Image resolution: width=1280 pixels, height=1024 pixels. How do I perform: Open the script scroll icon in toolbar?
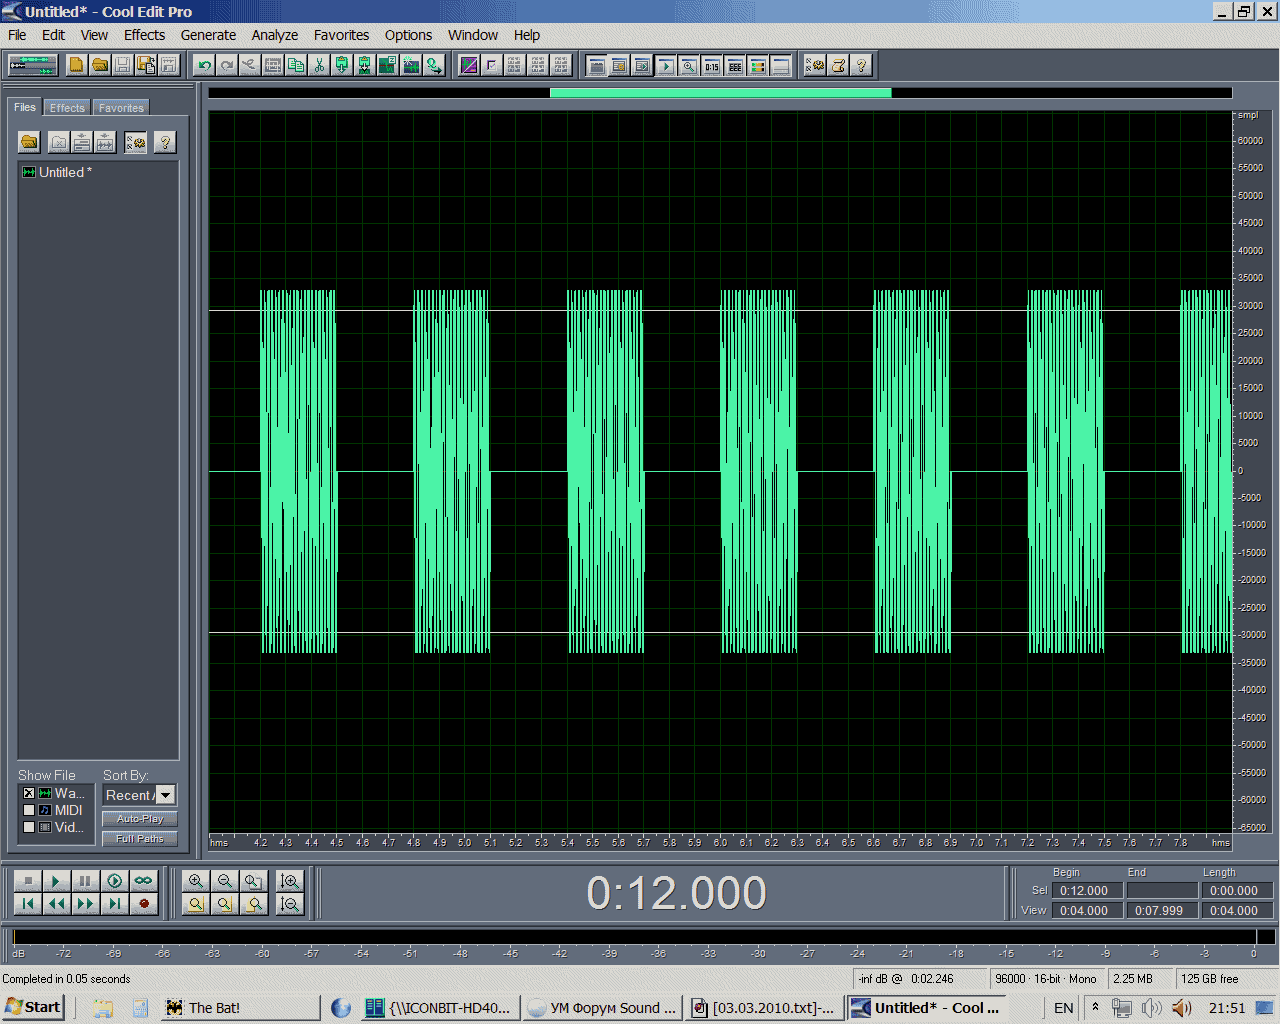(838, 65)
